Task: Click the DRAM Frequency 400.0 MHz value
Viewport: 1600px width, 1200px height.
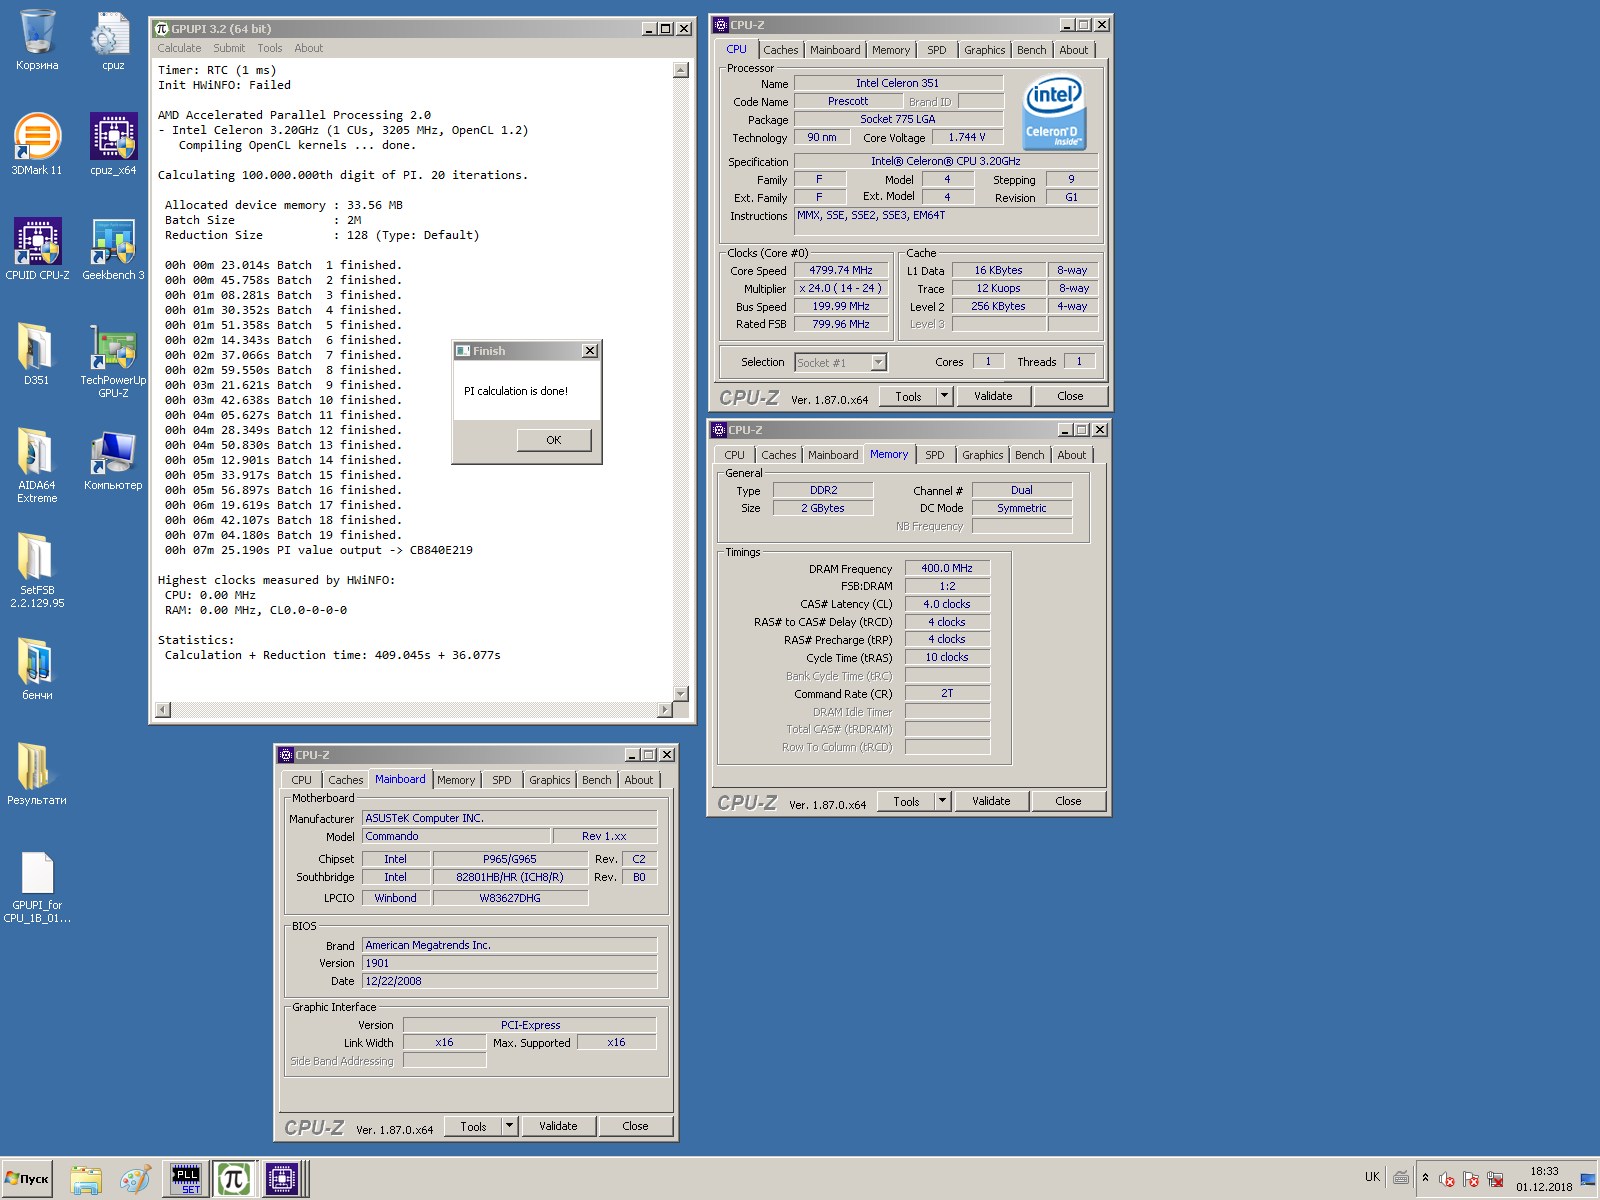Action: pyautogui.click(x=947, y=568)
